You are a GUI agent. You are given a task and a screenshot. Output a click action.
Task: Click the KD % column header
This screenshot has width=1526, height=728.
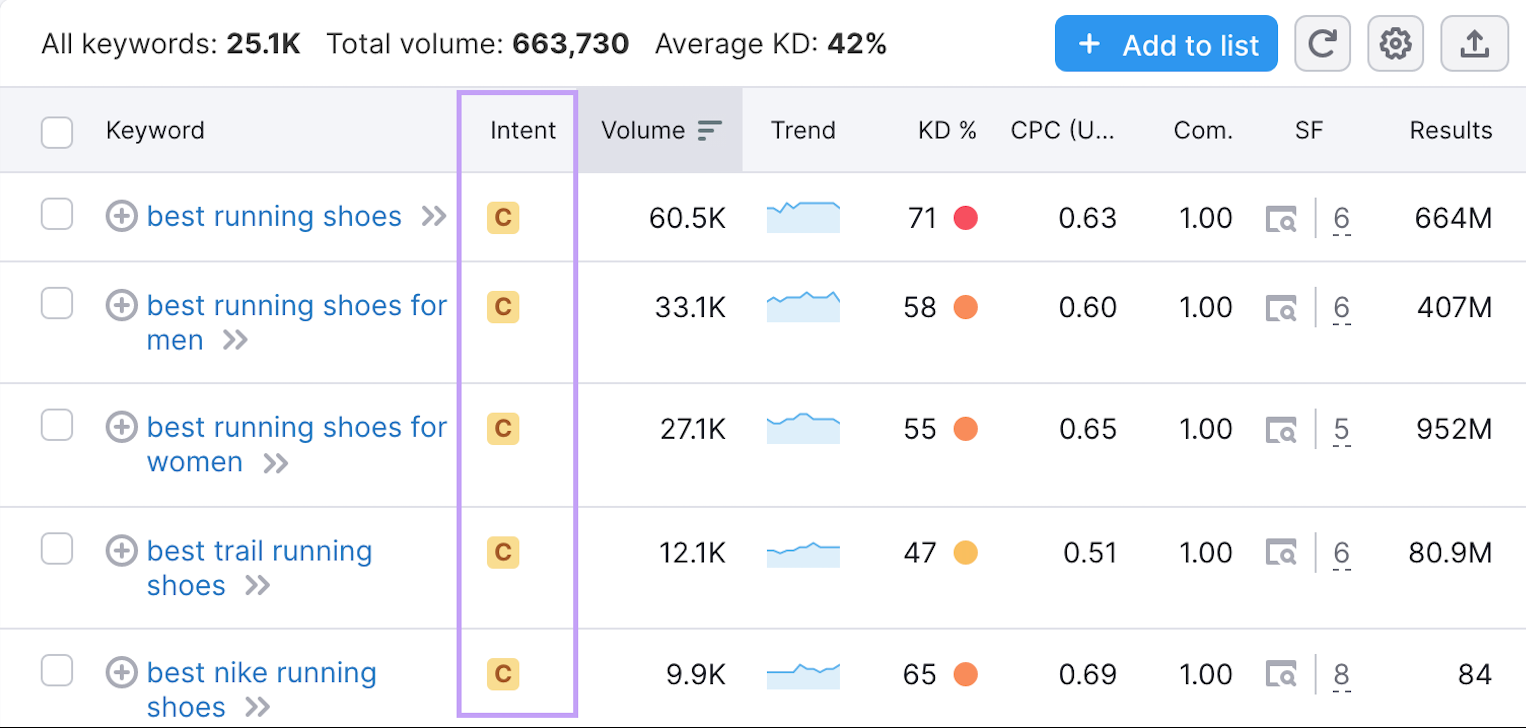947,130
